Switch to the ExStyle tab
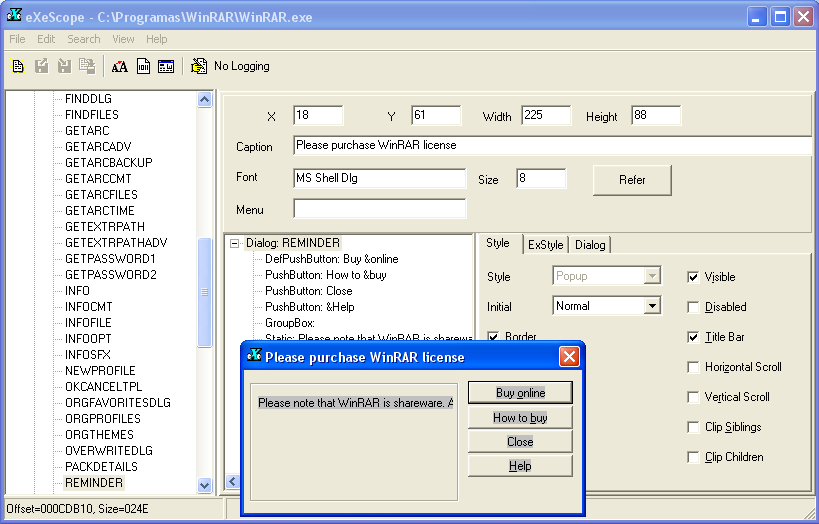This screenshot has height=524, width=819. (545, 245)
